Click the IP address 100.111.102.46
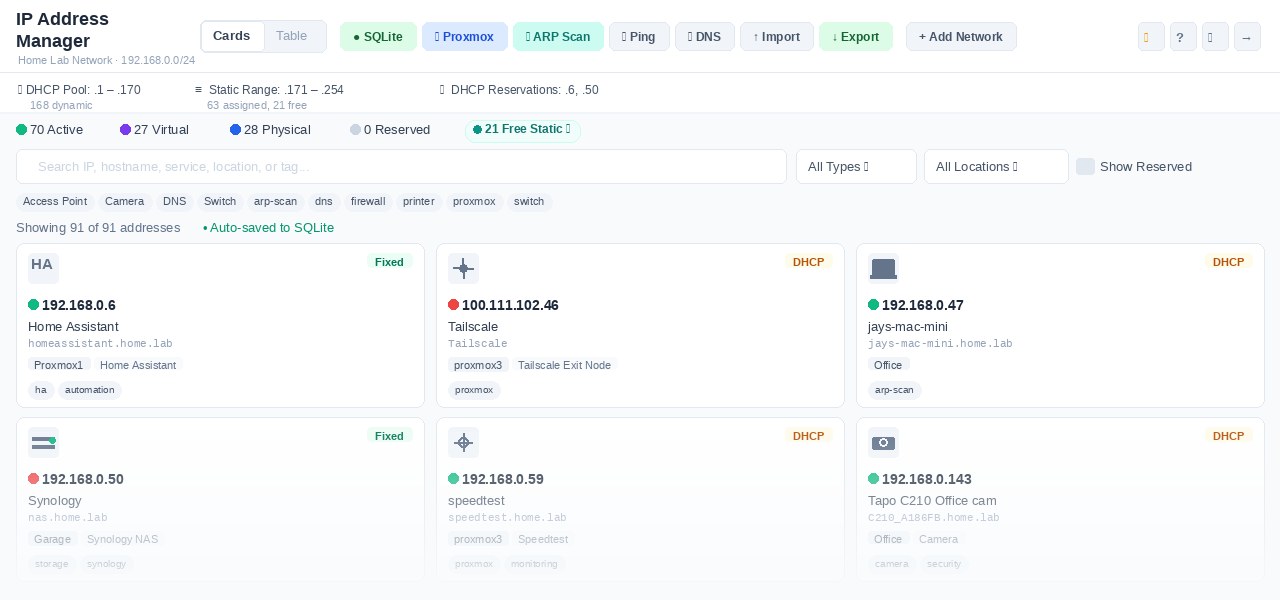The height and width of the screenshot is (600, 1280). coord(510,305)
